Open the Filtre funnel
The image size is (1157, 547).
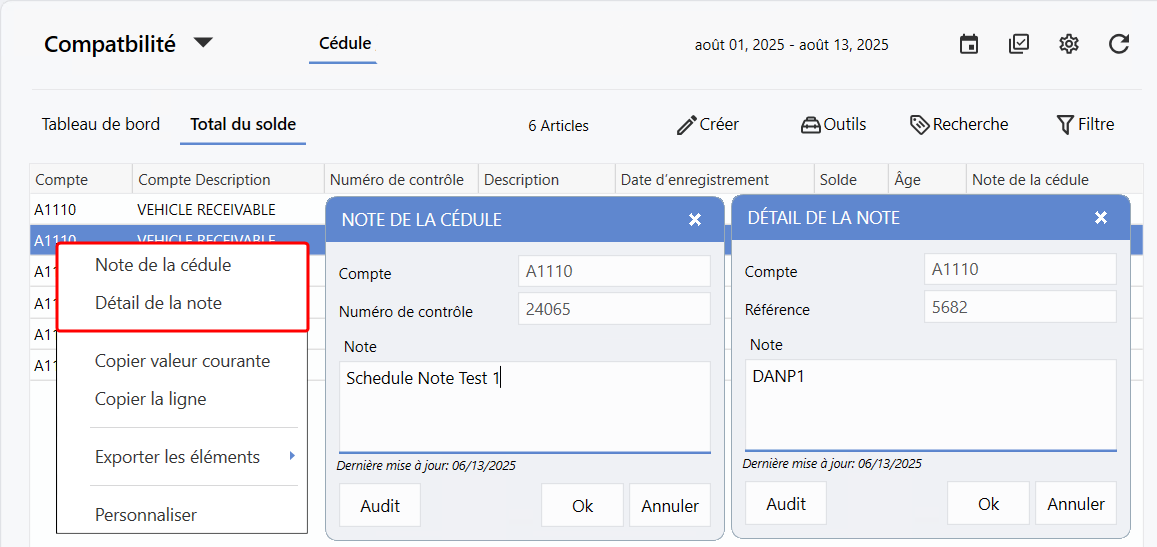coord(1065,125)
